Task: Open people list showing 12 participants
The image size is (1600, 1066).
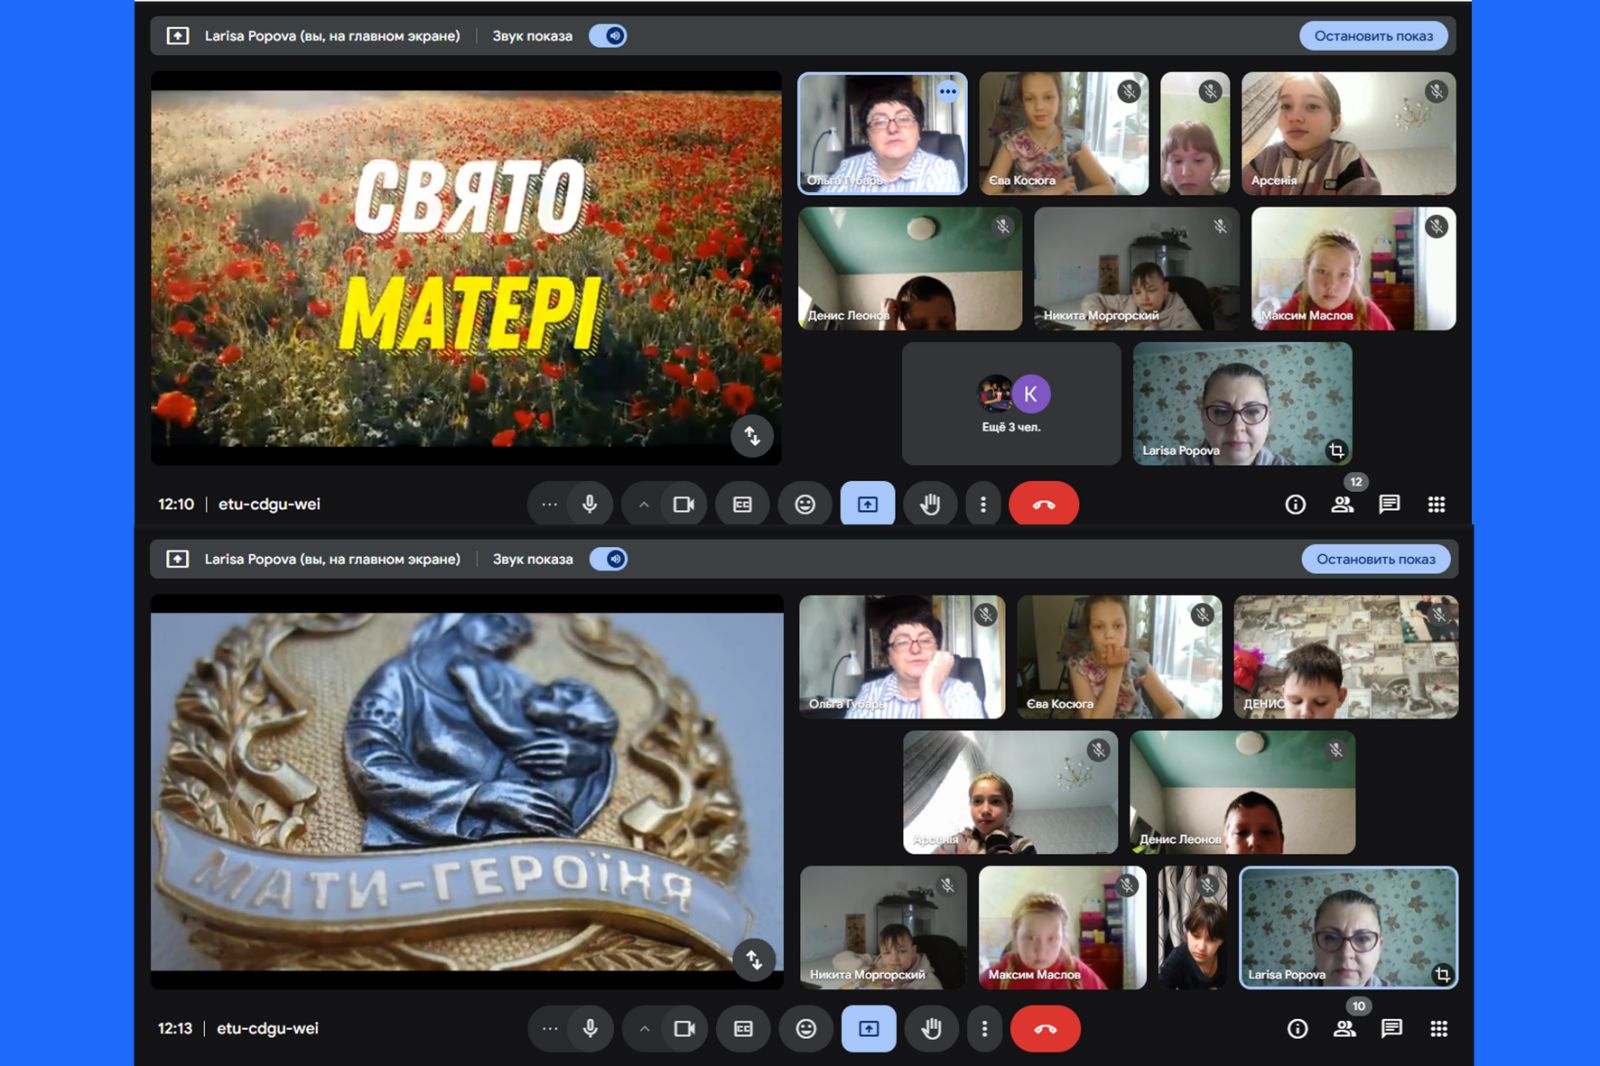Action: pyautogui.click(x=1342, y=504)
